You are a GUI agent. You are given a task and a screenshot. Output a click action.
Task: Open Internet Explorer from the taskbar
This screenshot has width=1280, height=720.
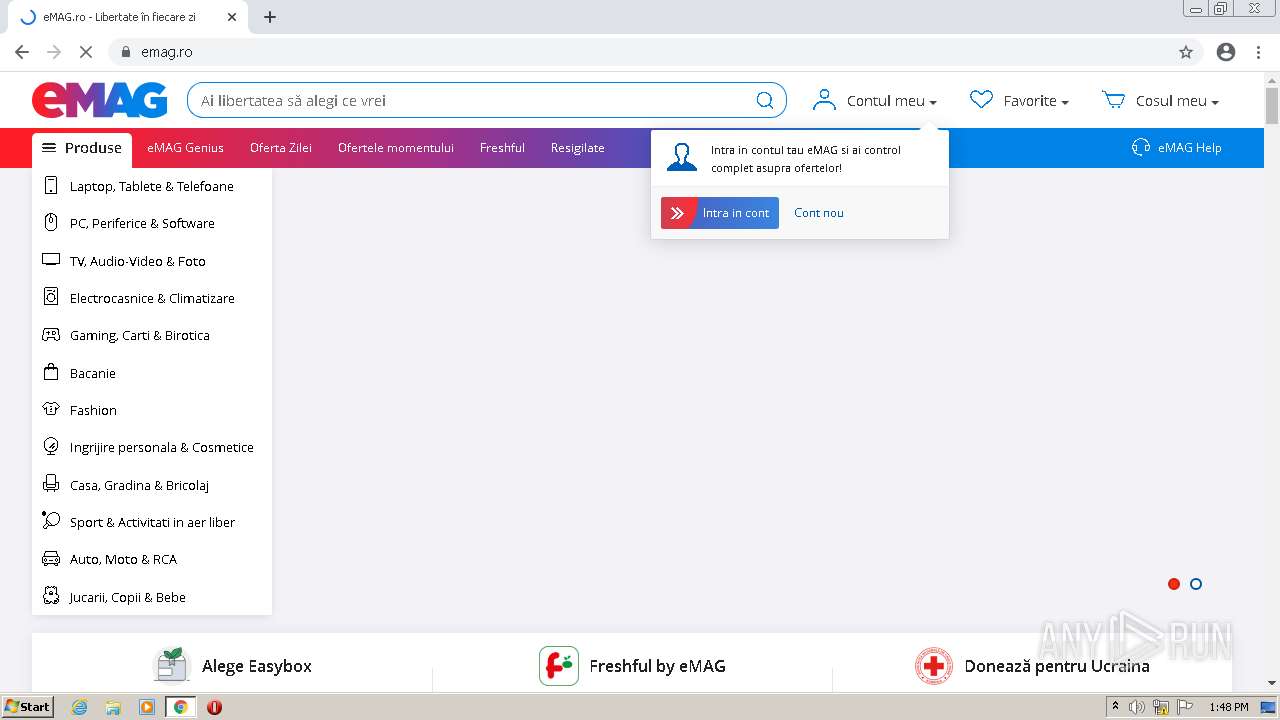pyautogui.click(x=80, y=707)
